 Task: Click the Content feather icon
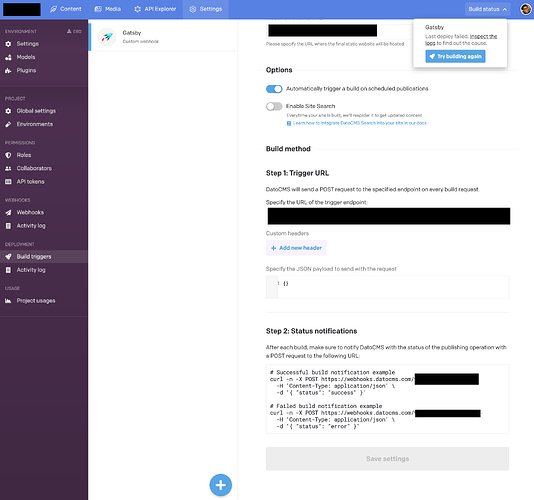53,9
